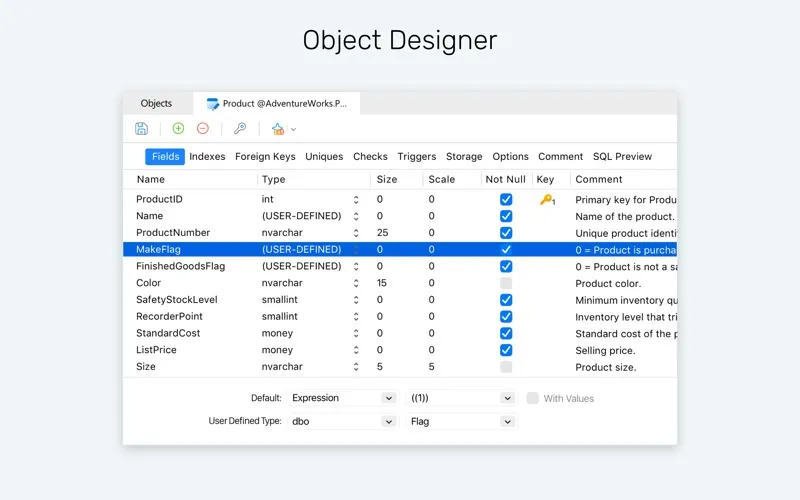Select the RecorderPoint field name
This screenshot has width=800, height=500.
tap(169, 317)
